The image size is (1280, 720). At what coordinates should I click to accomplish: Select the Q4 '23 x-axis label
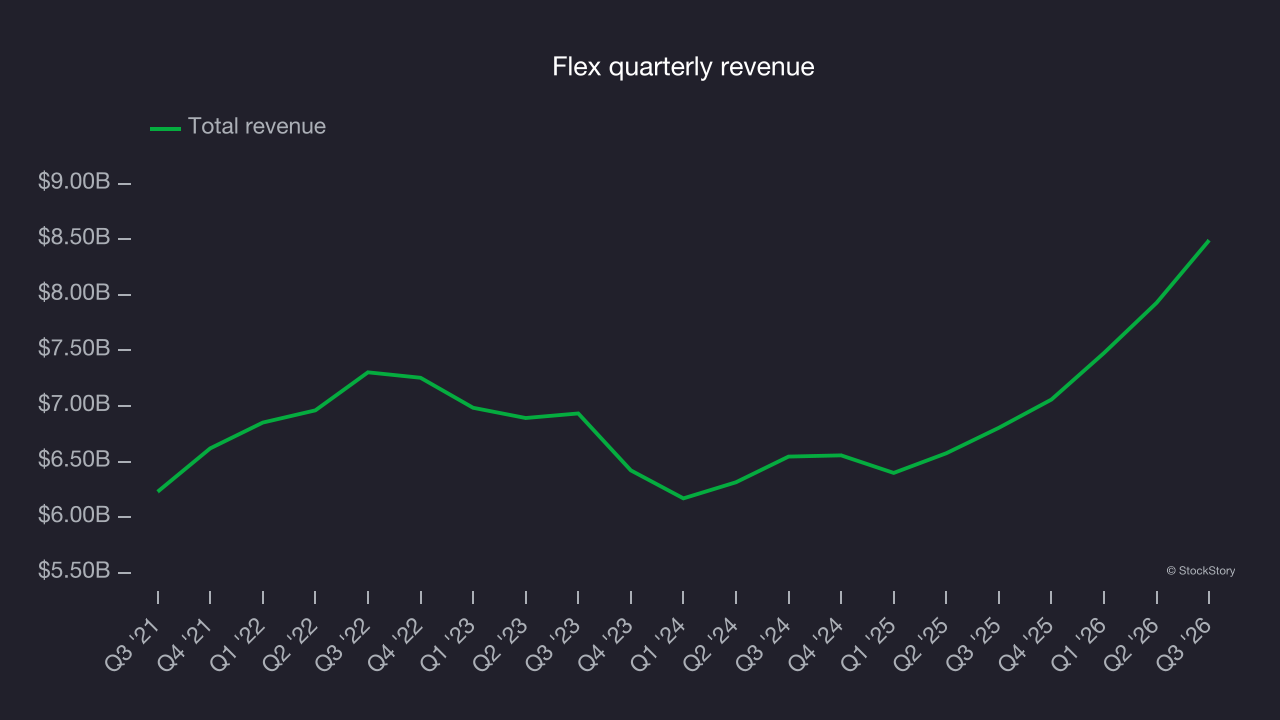click(607, 644)
